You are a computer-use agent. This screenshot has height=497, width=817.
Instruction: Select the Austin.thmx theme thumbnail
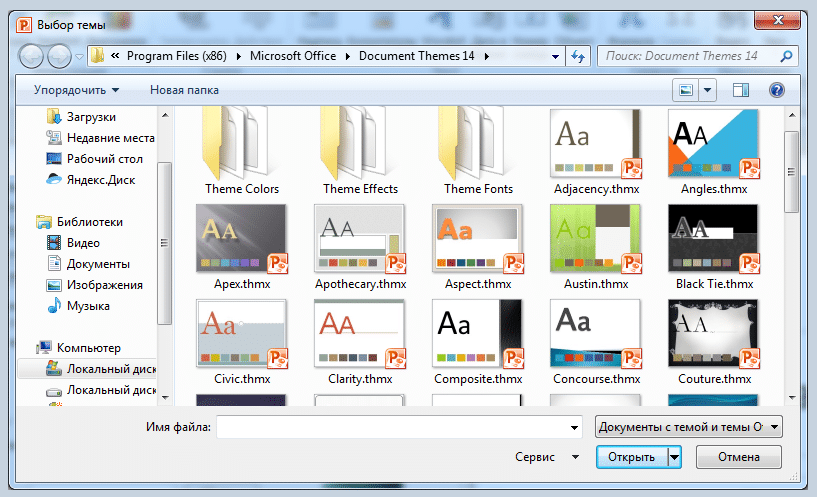596,239
